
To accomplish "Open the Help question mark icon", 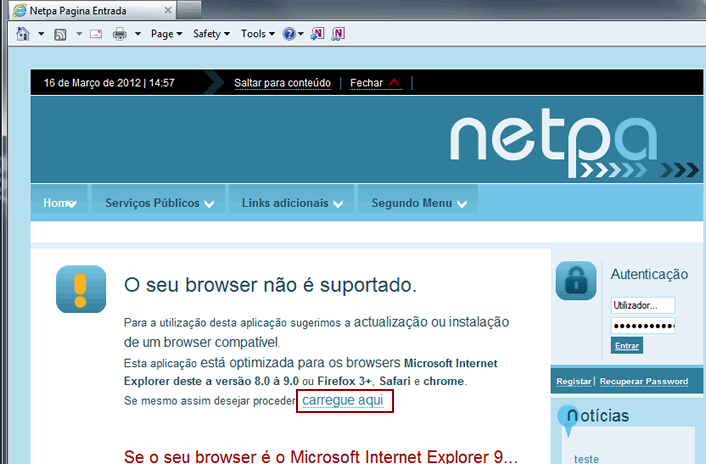I will 288,34.
